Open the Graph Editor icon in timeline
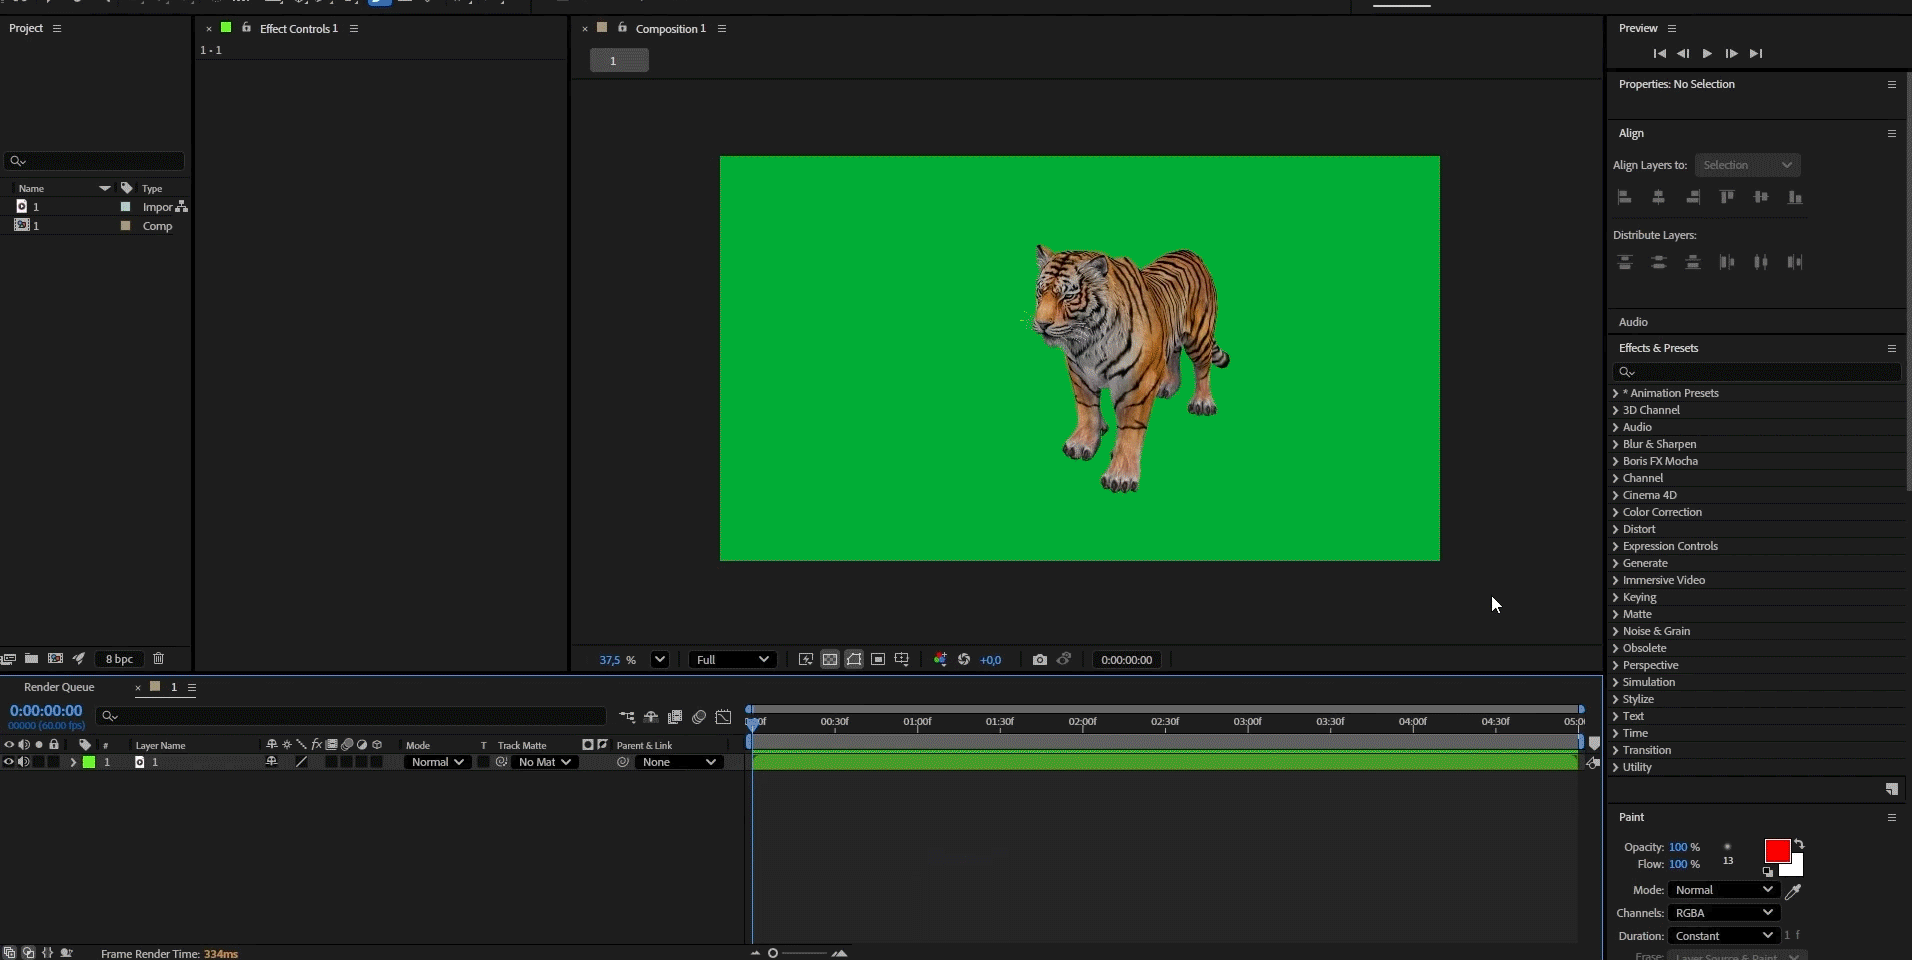 [723, 717]
